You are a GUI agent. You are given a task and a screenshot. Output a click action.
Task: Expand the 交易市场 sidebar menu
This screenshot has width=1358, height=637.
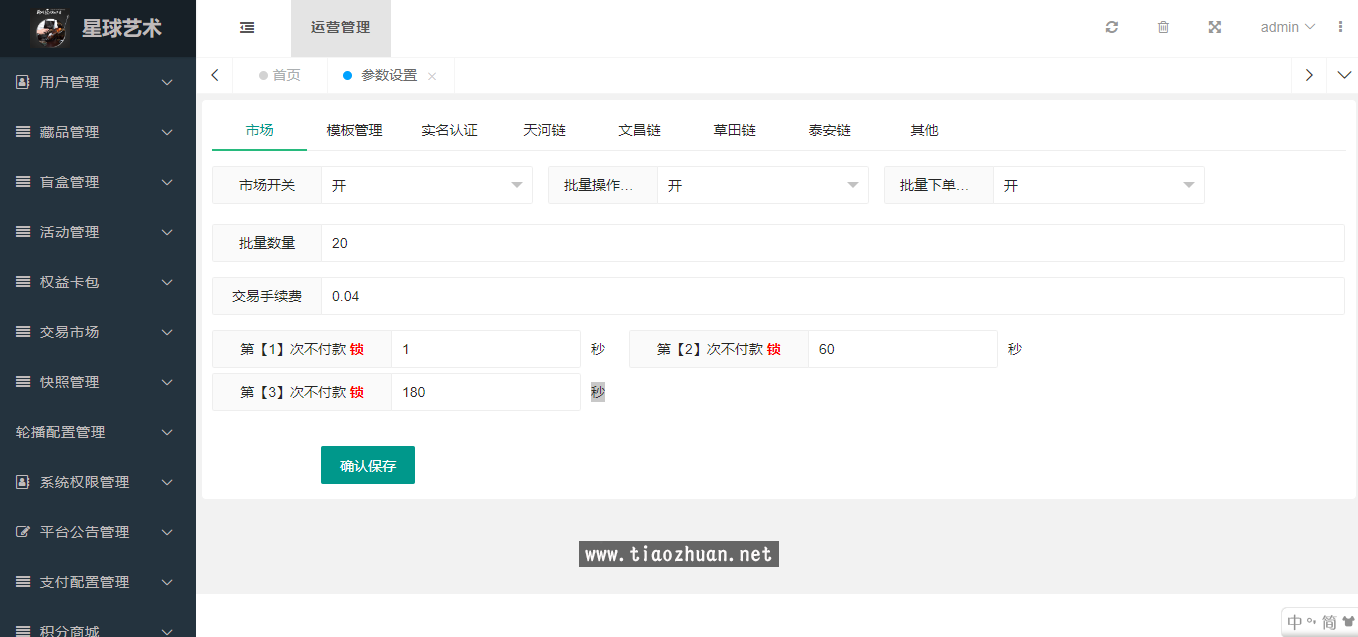tap(98, 332)
